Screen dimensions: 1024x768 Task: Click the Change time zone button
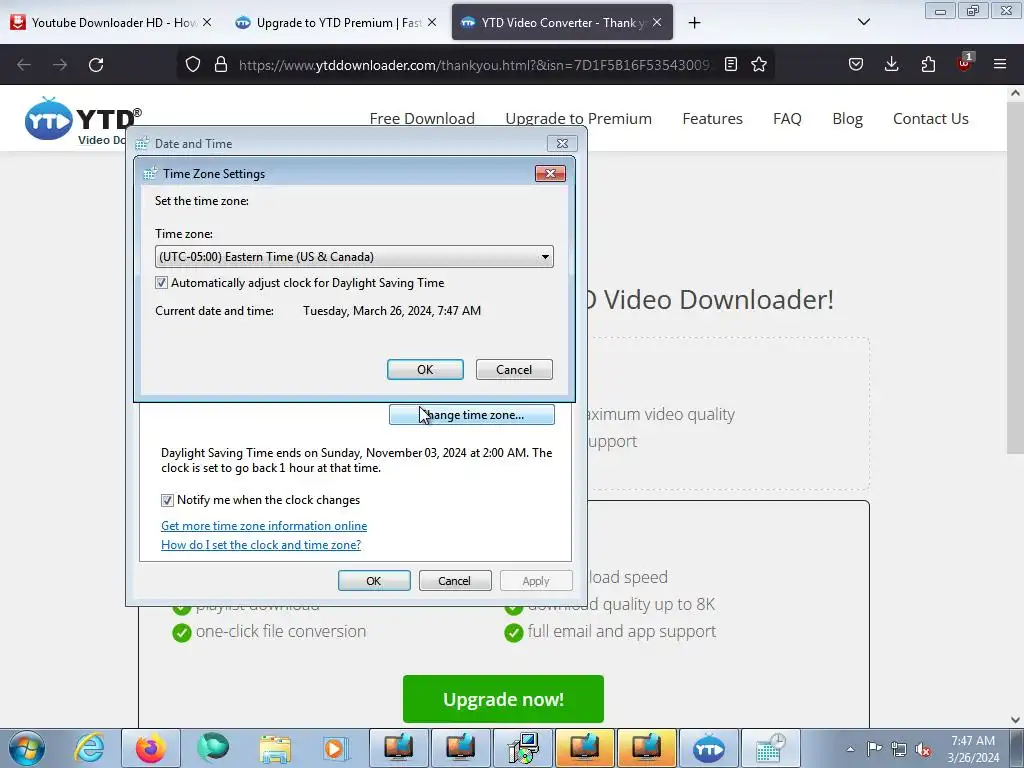click(x=472, y=415)
